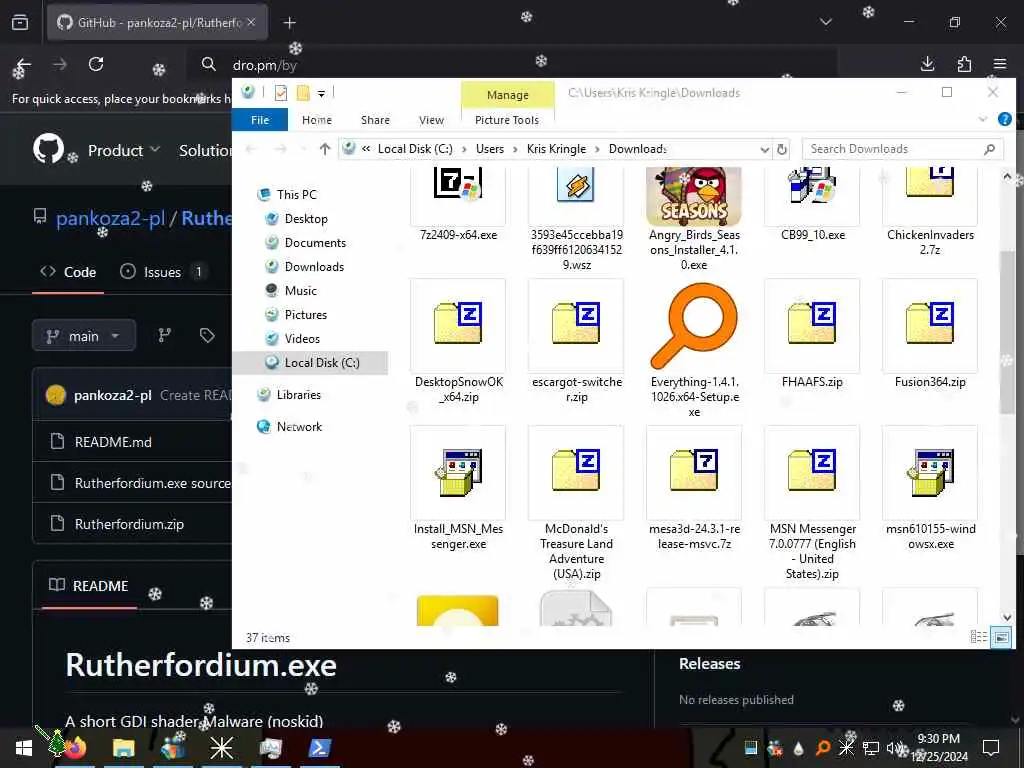
Task: Select DesktopSnowOK_x64.zip archive icon
Action: pyautogui.click(x=458, y=323)
